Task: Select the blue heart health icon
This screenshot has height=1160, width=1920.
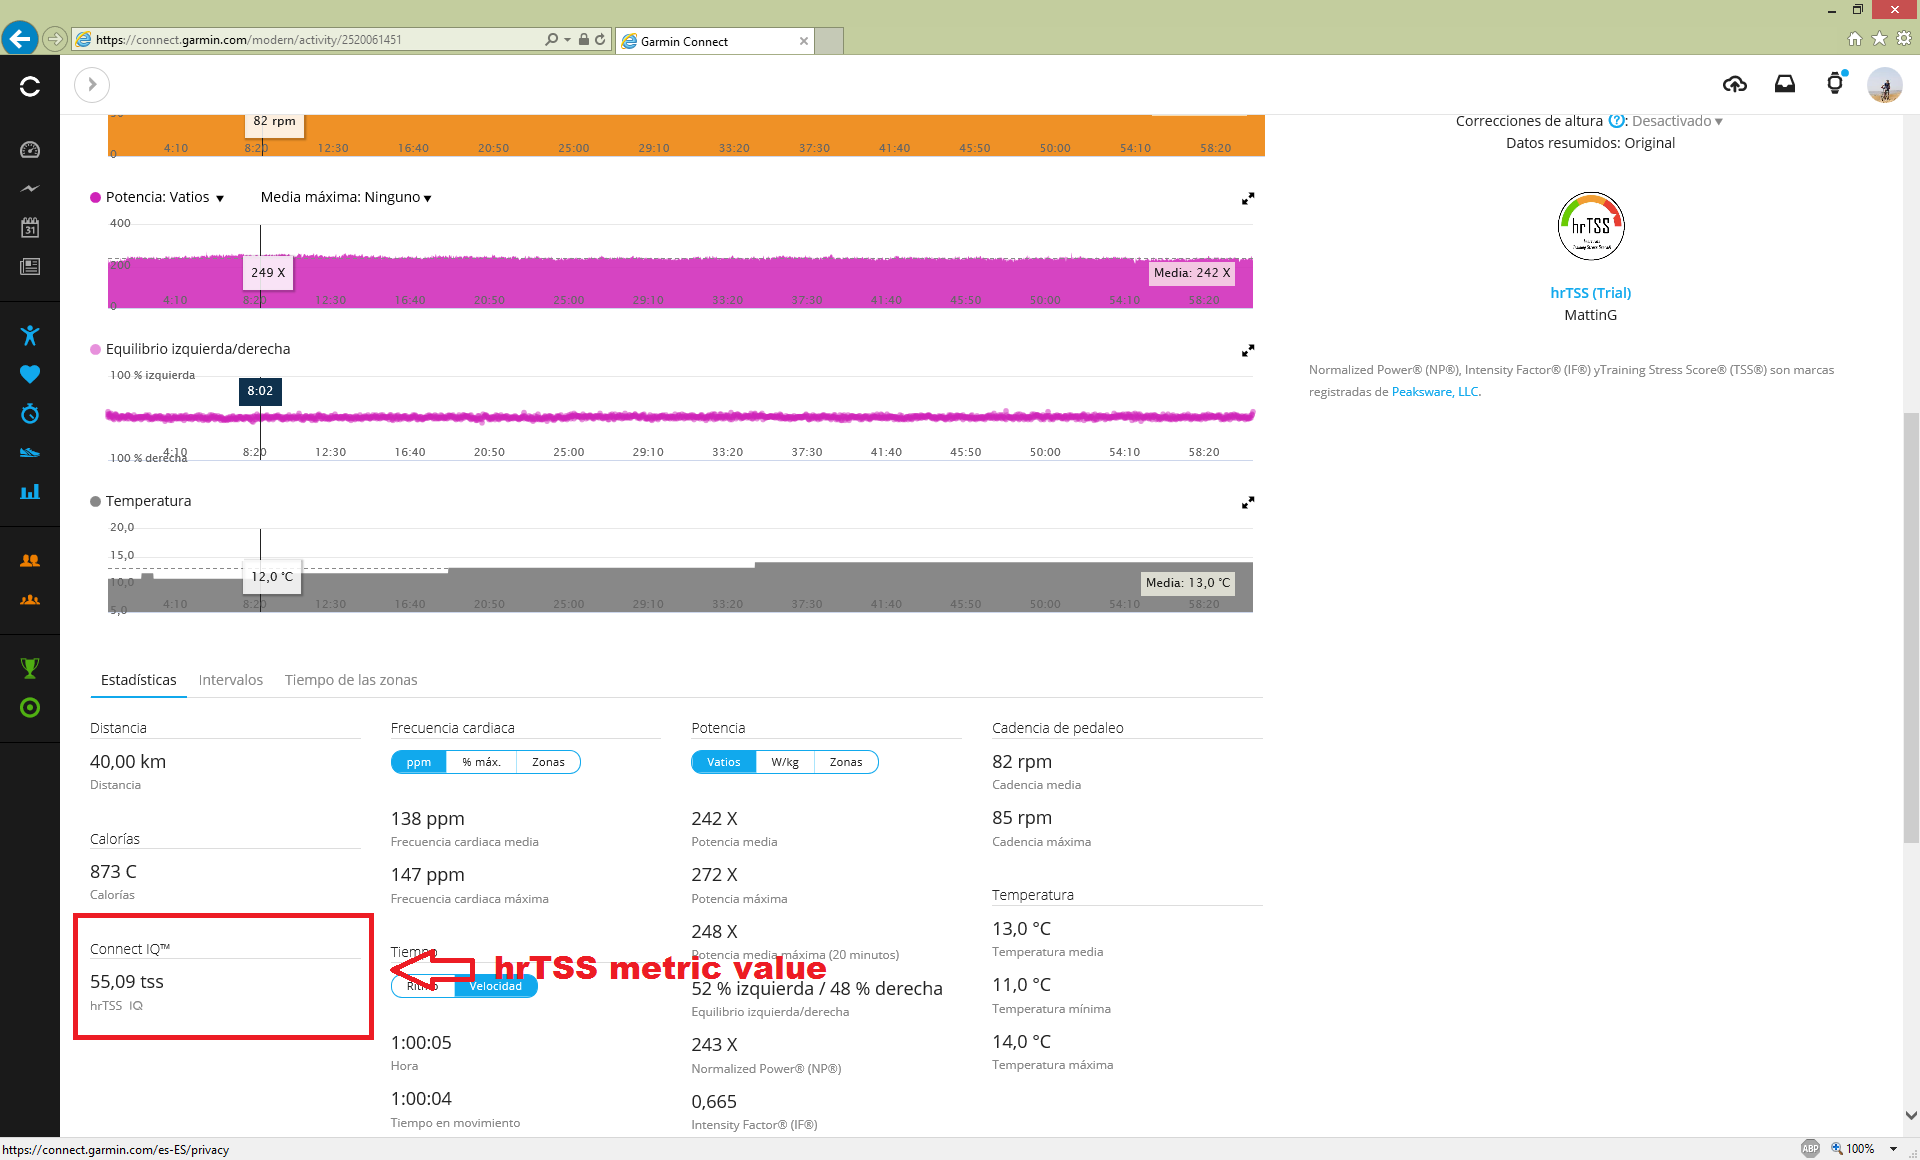Action: 30,373
